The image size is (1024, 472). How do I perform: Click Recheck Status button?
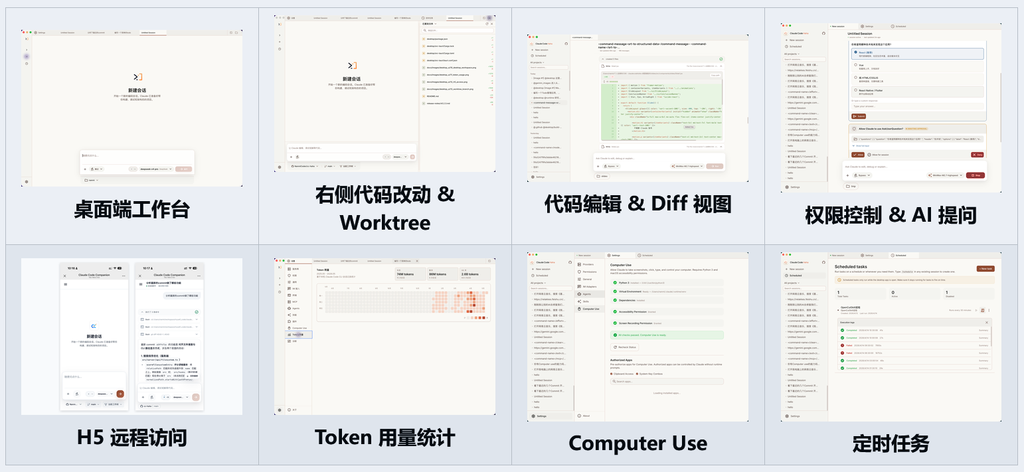(624, 347)
